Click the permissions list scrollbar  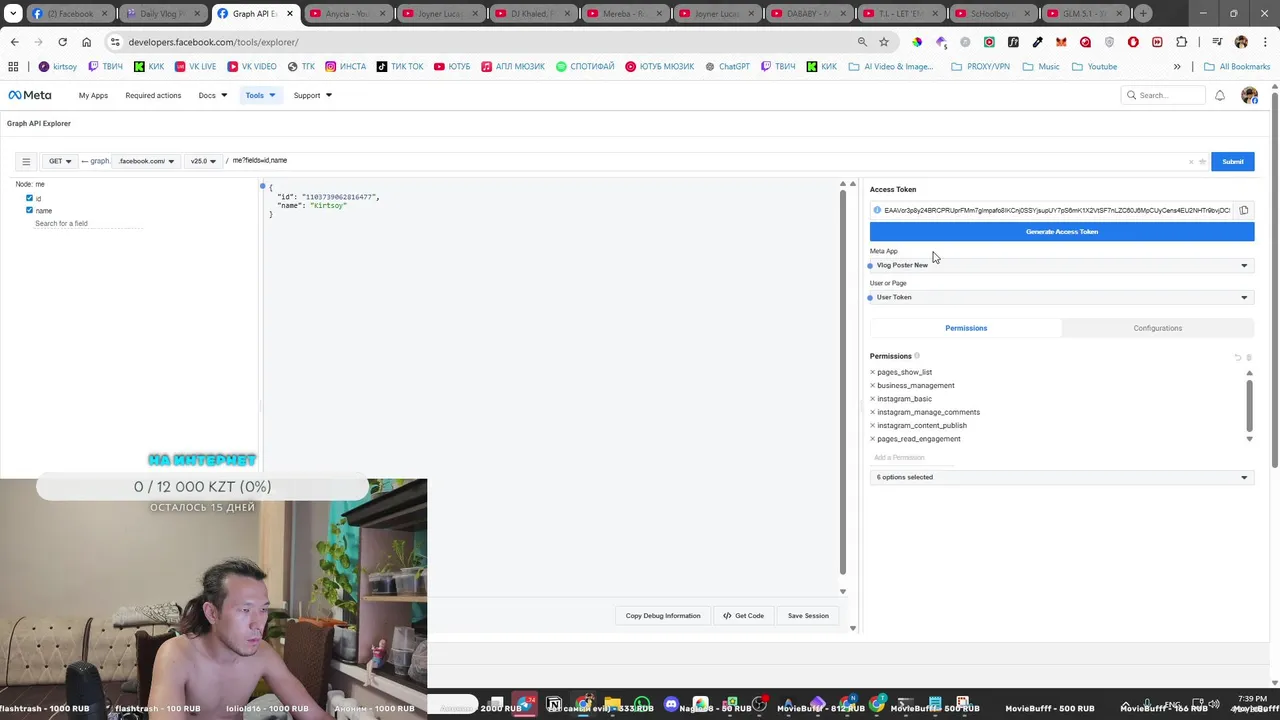click(x=1249, y=405)
